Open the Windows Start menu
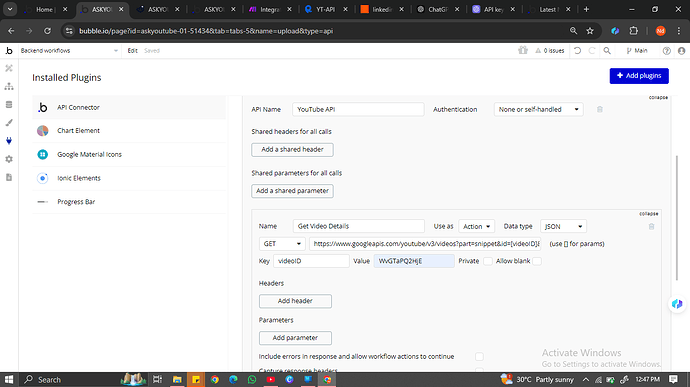The width and height of the screenshot is (690, 387). [9, 380]
